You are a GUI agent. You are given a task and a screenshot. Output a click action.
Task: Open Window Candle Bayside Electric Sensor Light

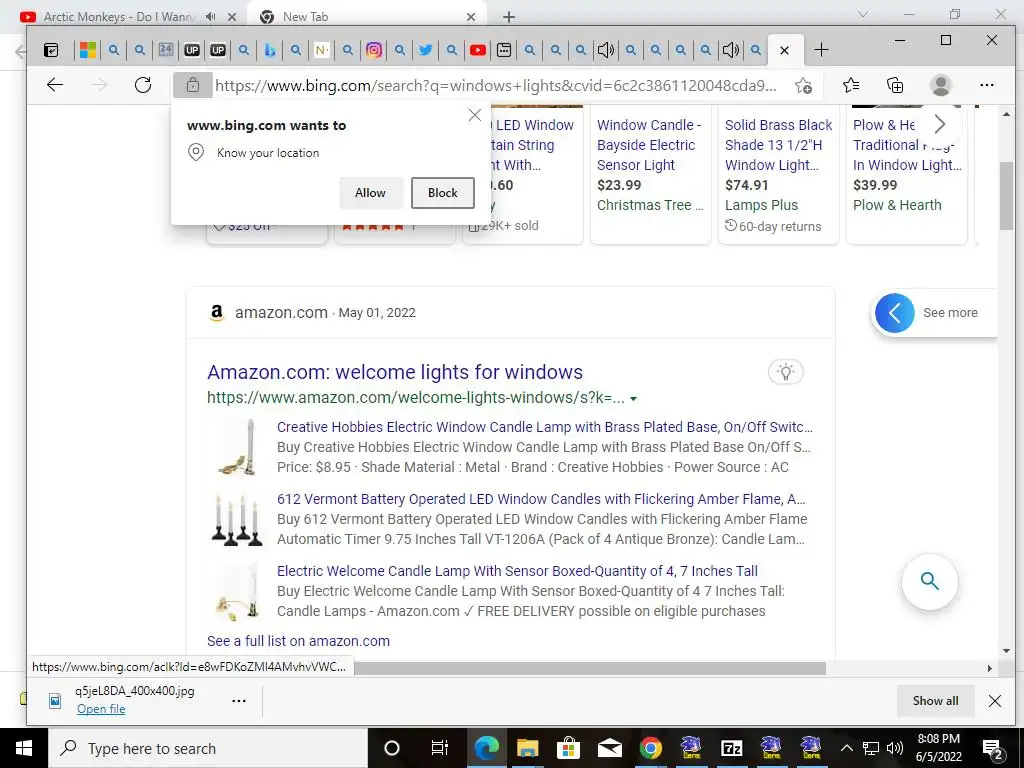pyautogui.click(x=648, y=145)
